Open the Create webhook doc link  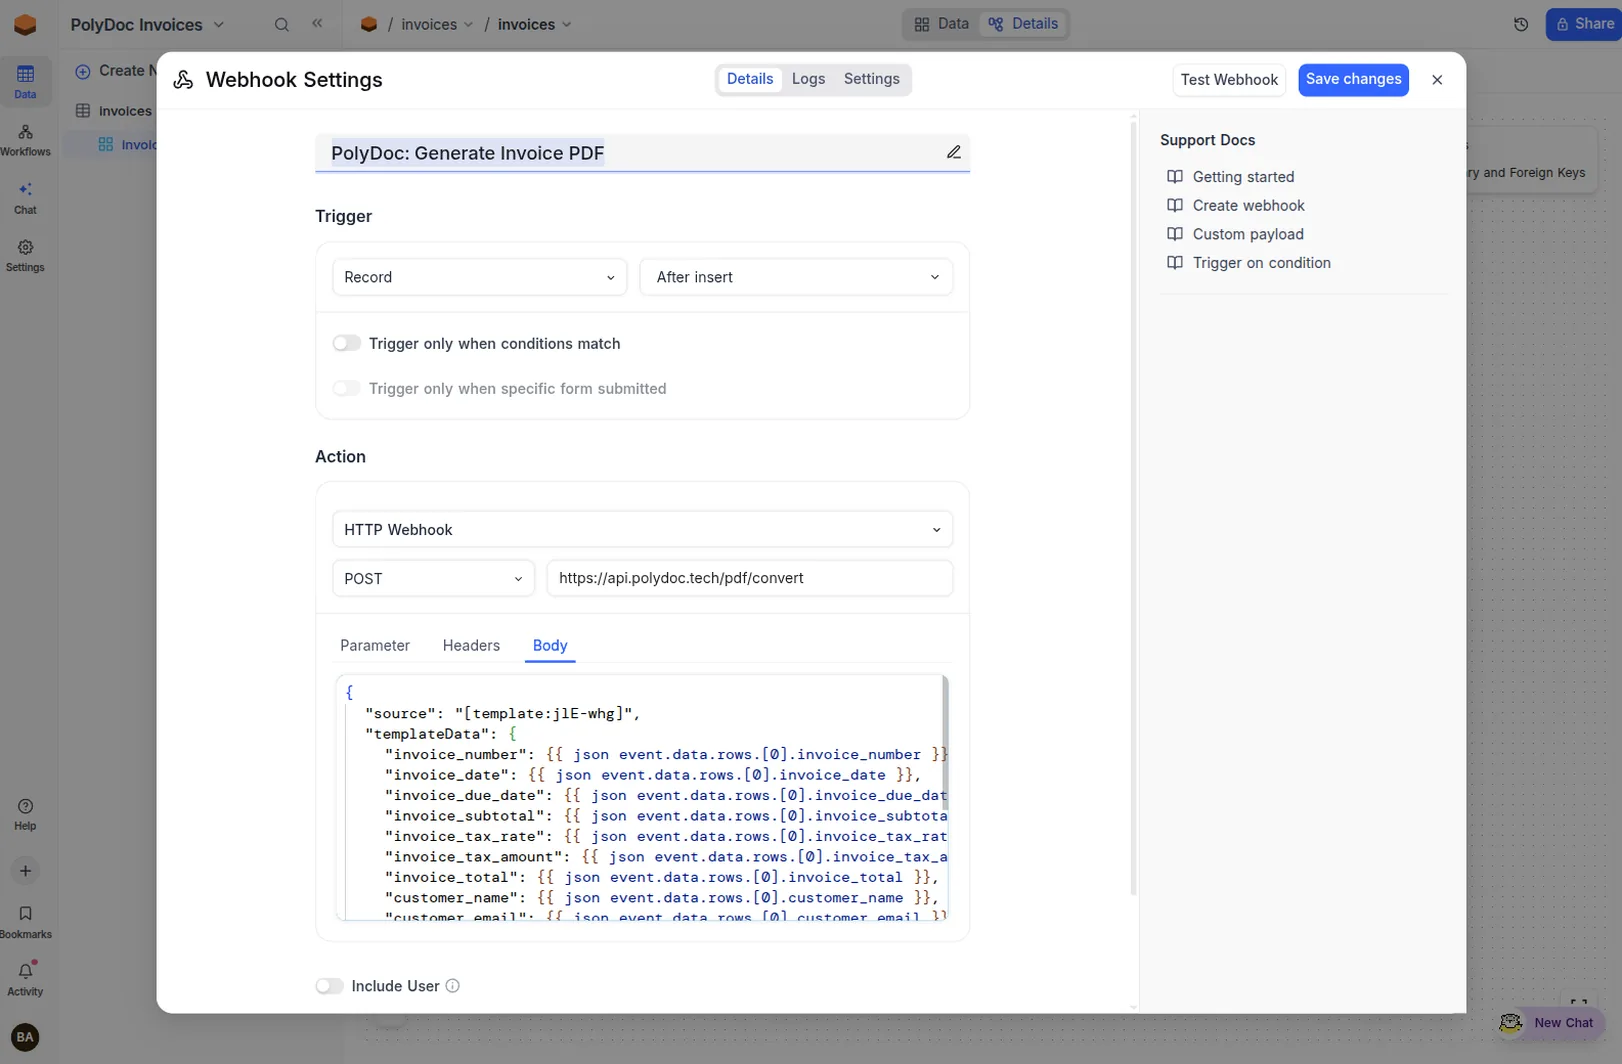[x=1248, y=205]
